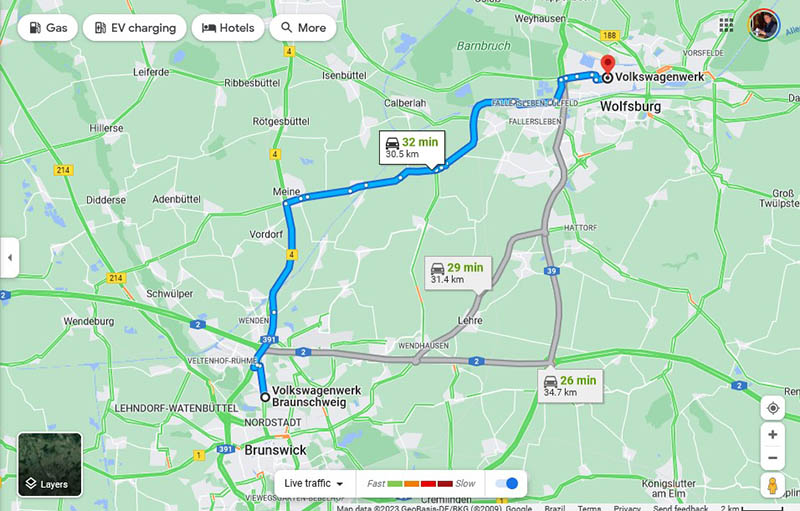Image resolution: width=800 pixels, height=511 pixels.
Task: Select the Street View pegman icon
Action: (x=772, y=485)
